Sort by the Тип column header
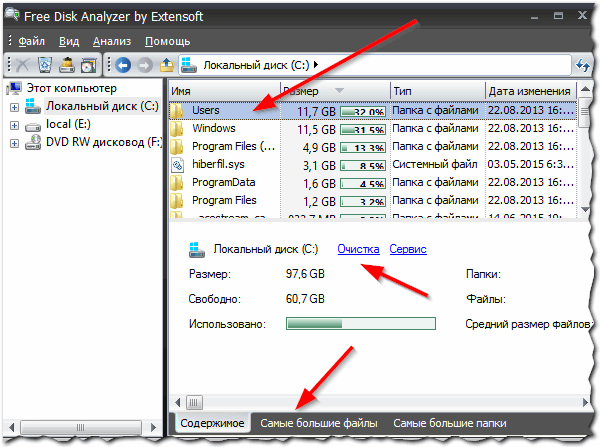The image size is (600, 447). pyautogui.click(x=438, y=91)
